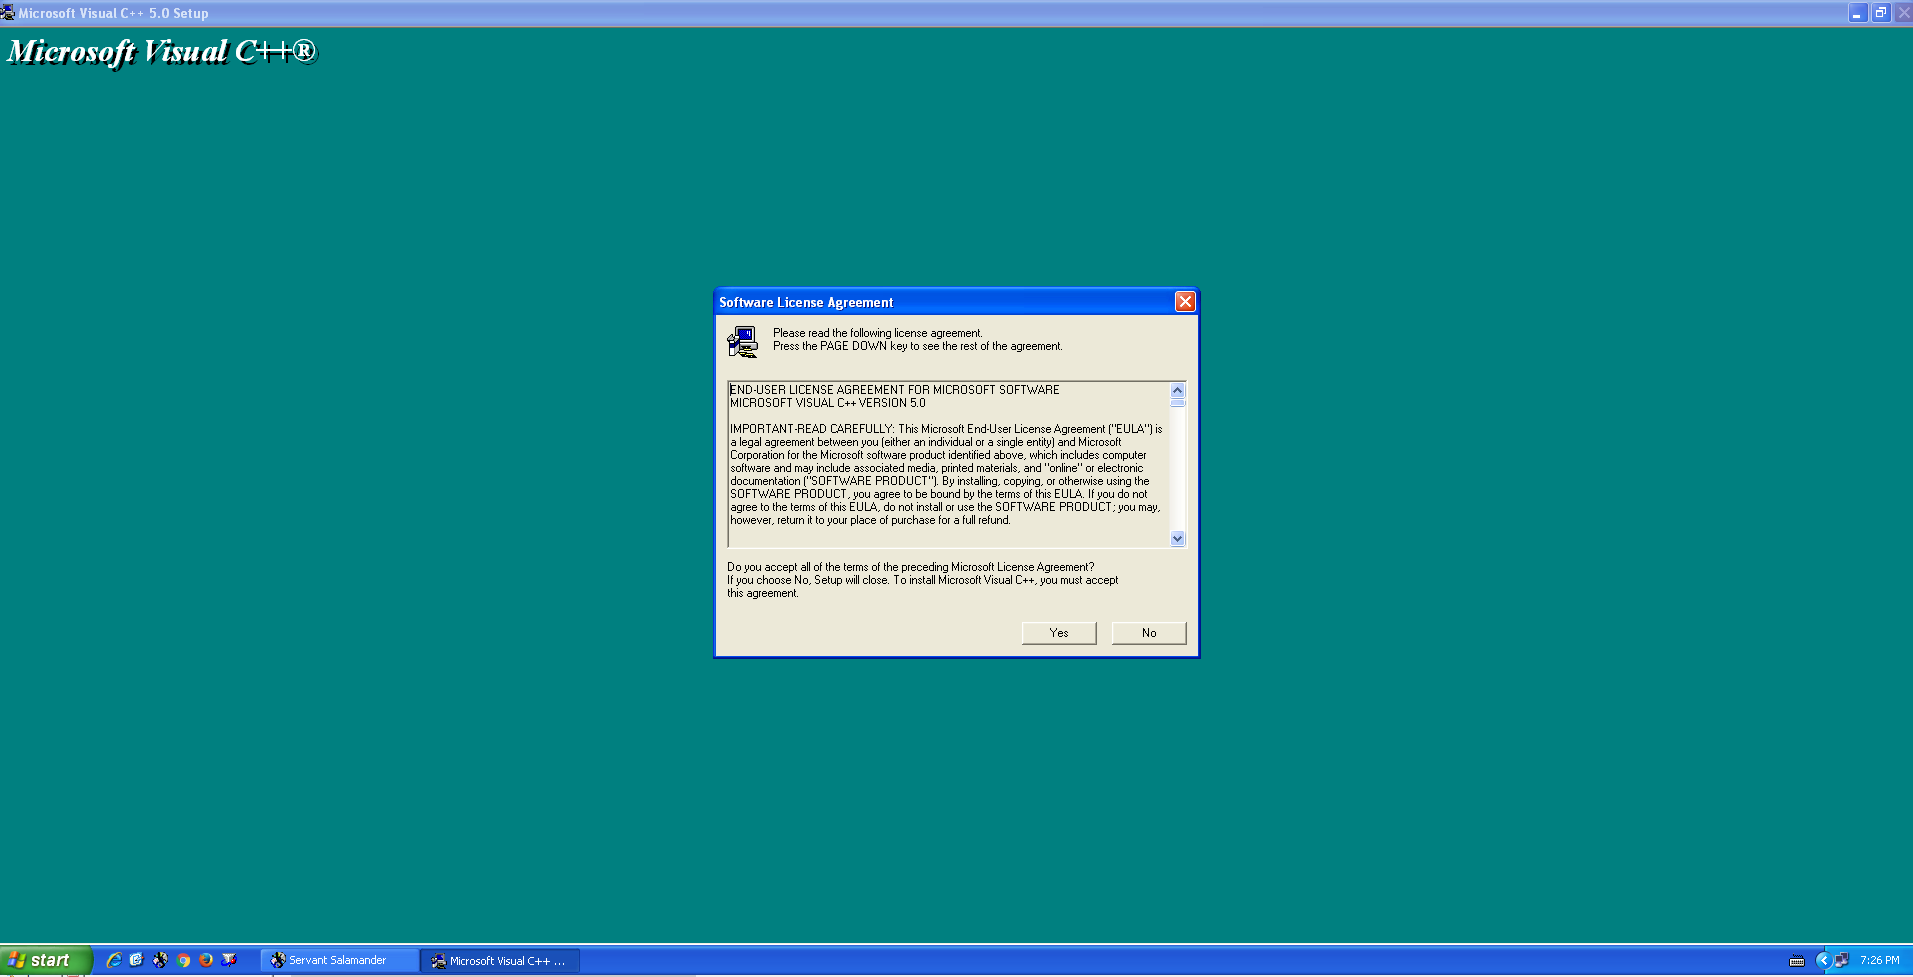Expand hidden system tray icons
Screen dimensions: 1913x977
tap(1822, 960)
